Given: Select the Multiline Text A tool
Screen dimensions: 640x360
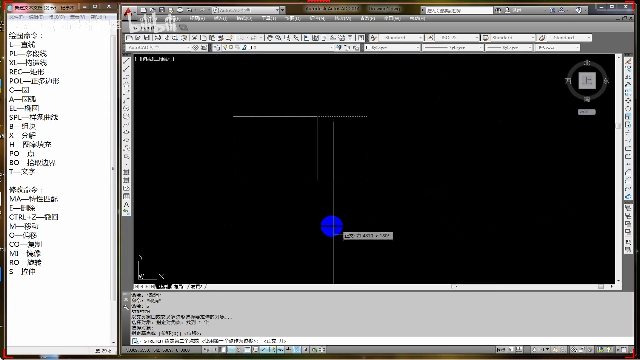Looking at the screenshot, I should [x=127, y=204].
